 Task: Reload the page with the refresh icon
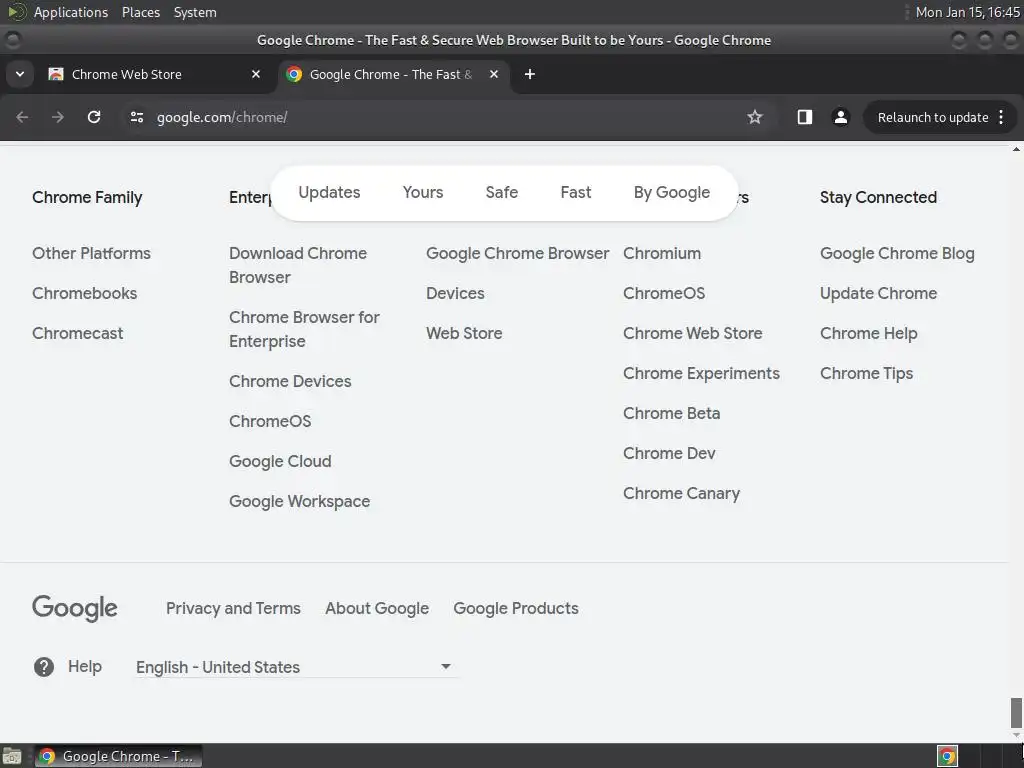point(94,117)
